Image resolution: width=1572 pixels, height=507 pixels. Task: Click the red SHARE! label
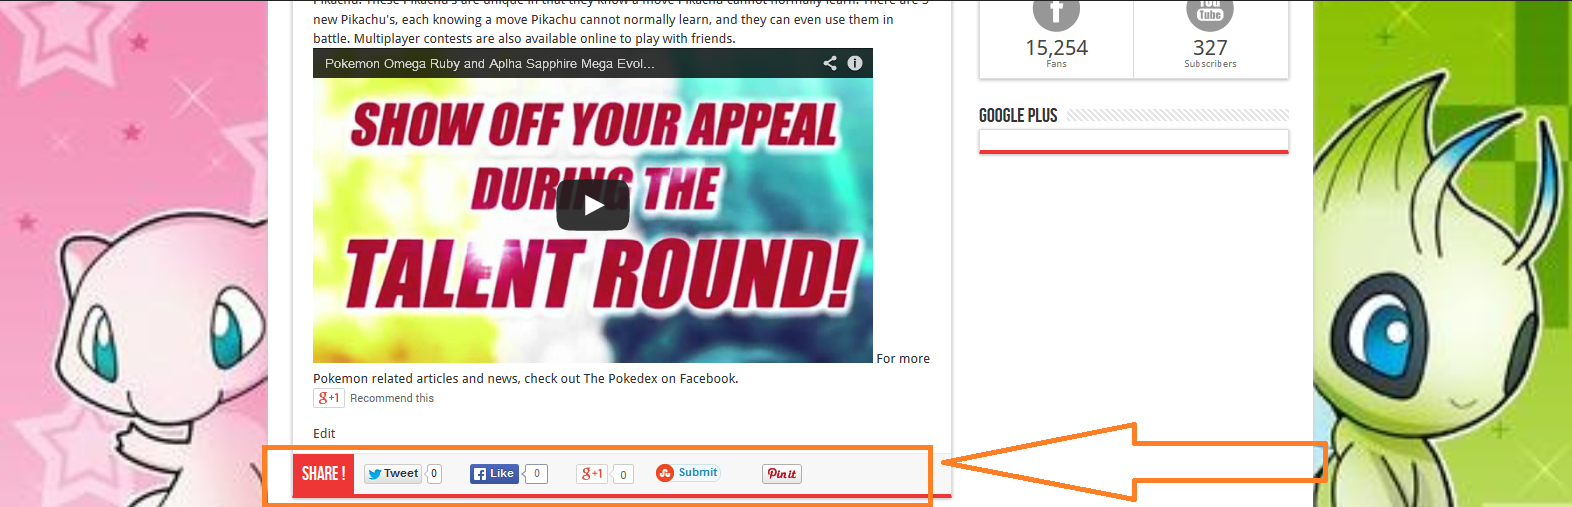(x=323, y=474)
